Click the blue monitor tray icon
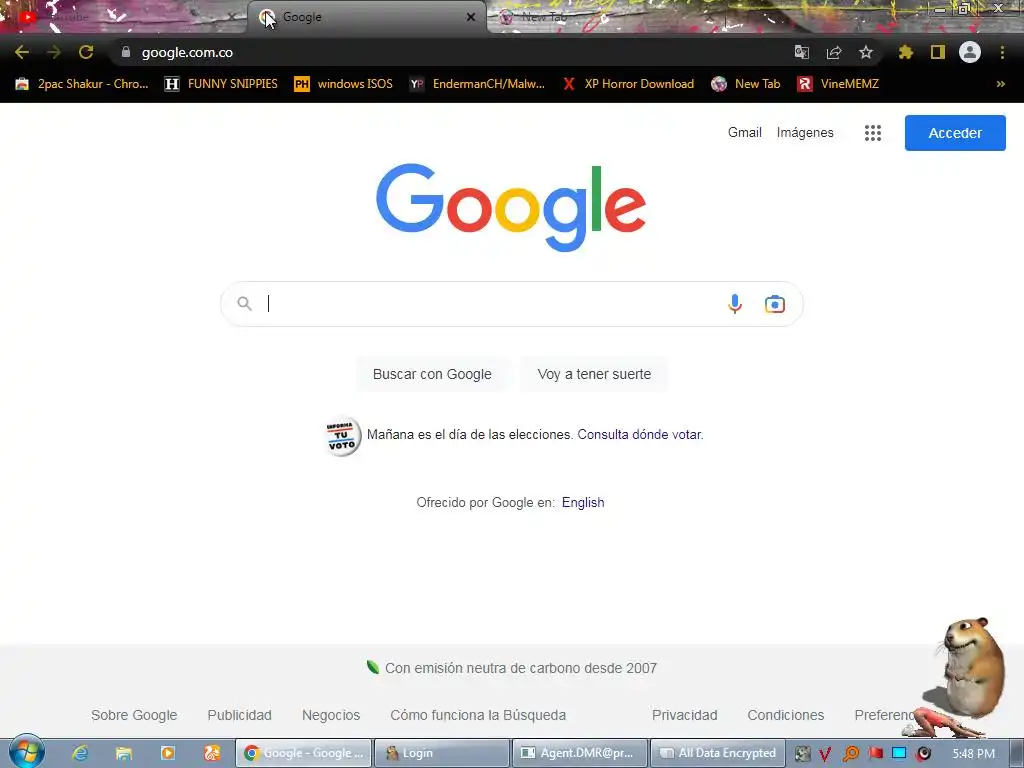 (899, 753)
